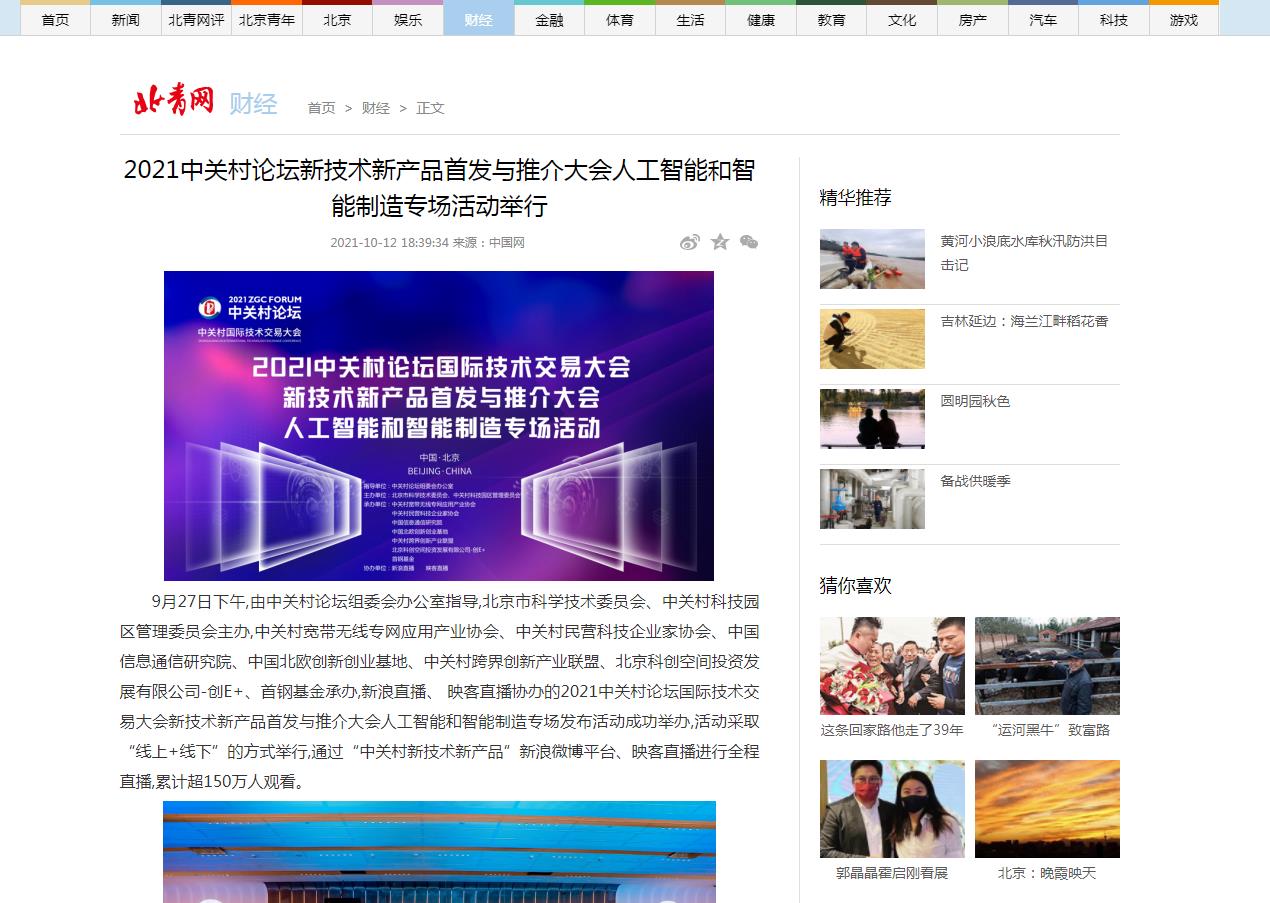Click the 圆明园 lakeside sunset thumbnail
The width and height of the screenshot is (1270, 903).
pyautogui.click(x=872, y=419)
